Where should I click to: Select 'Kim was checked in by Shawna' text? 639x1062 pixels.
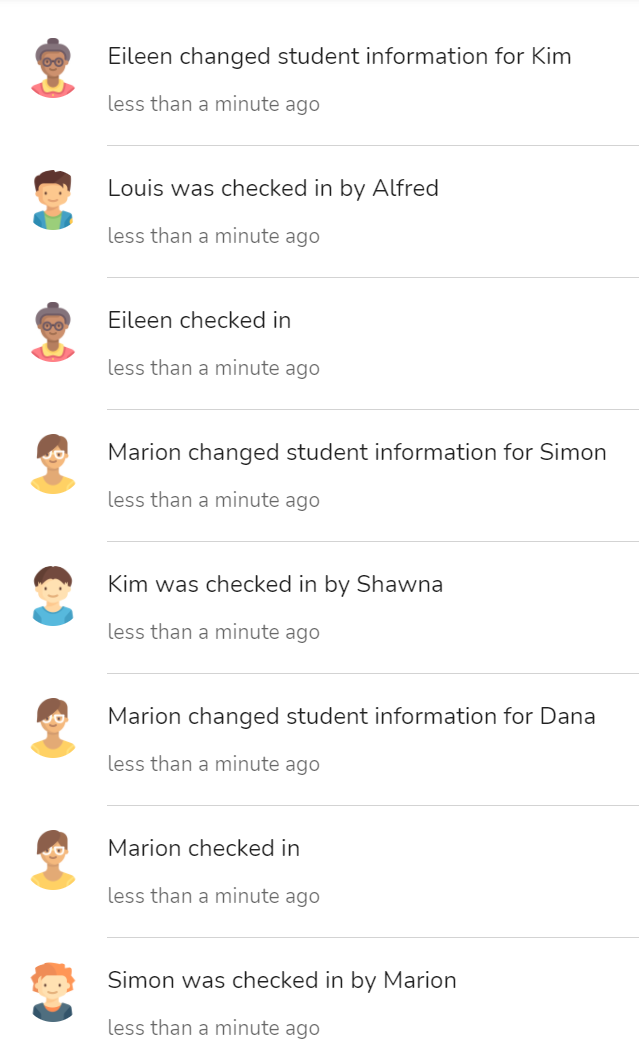click(275, 585)
